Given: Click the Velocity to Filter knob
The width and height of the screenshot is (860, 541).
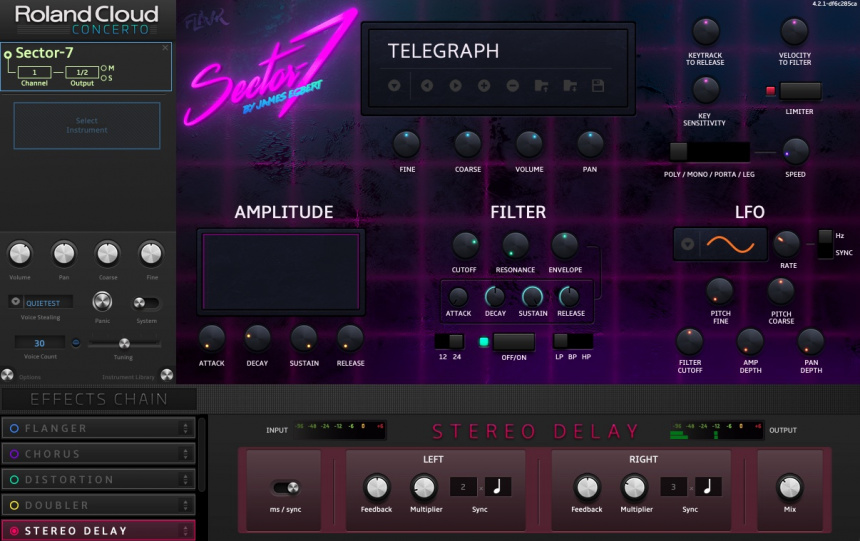Looking at the screenshot, I should click(x=794, y=31).
